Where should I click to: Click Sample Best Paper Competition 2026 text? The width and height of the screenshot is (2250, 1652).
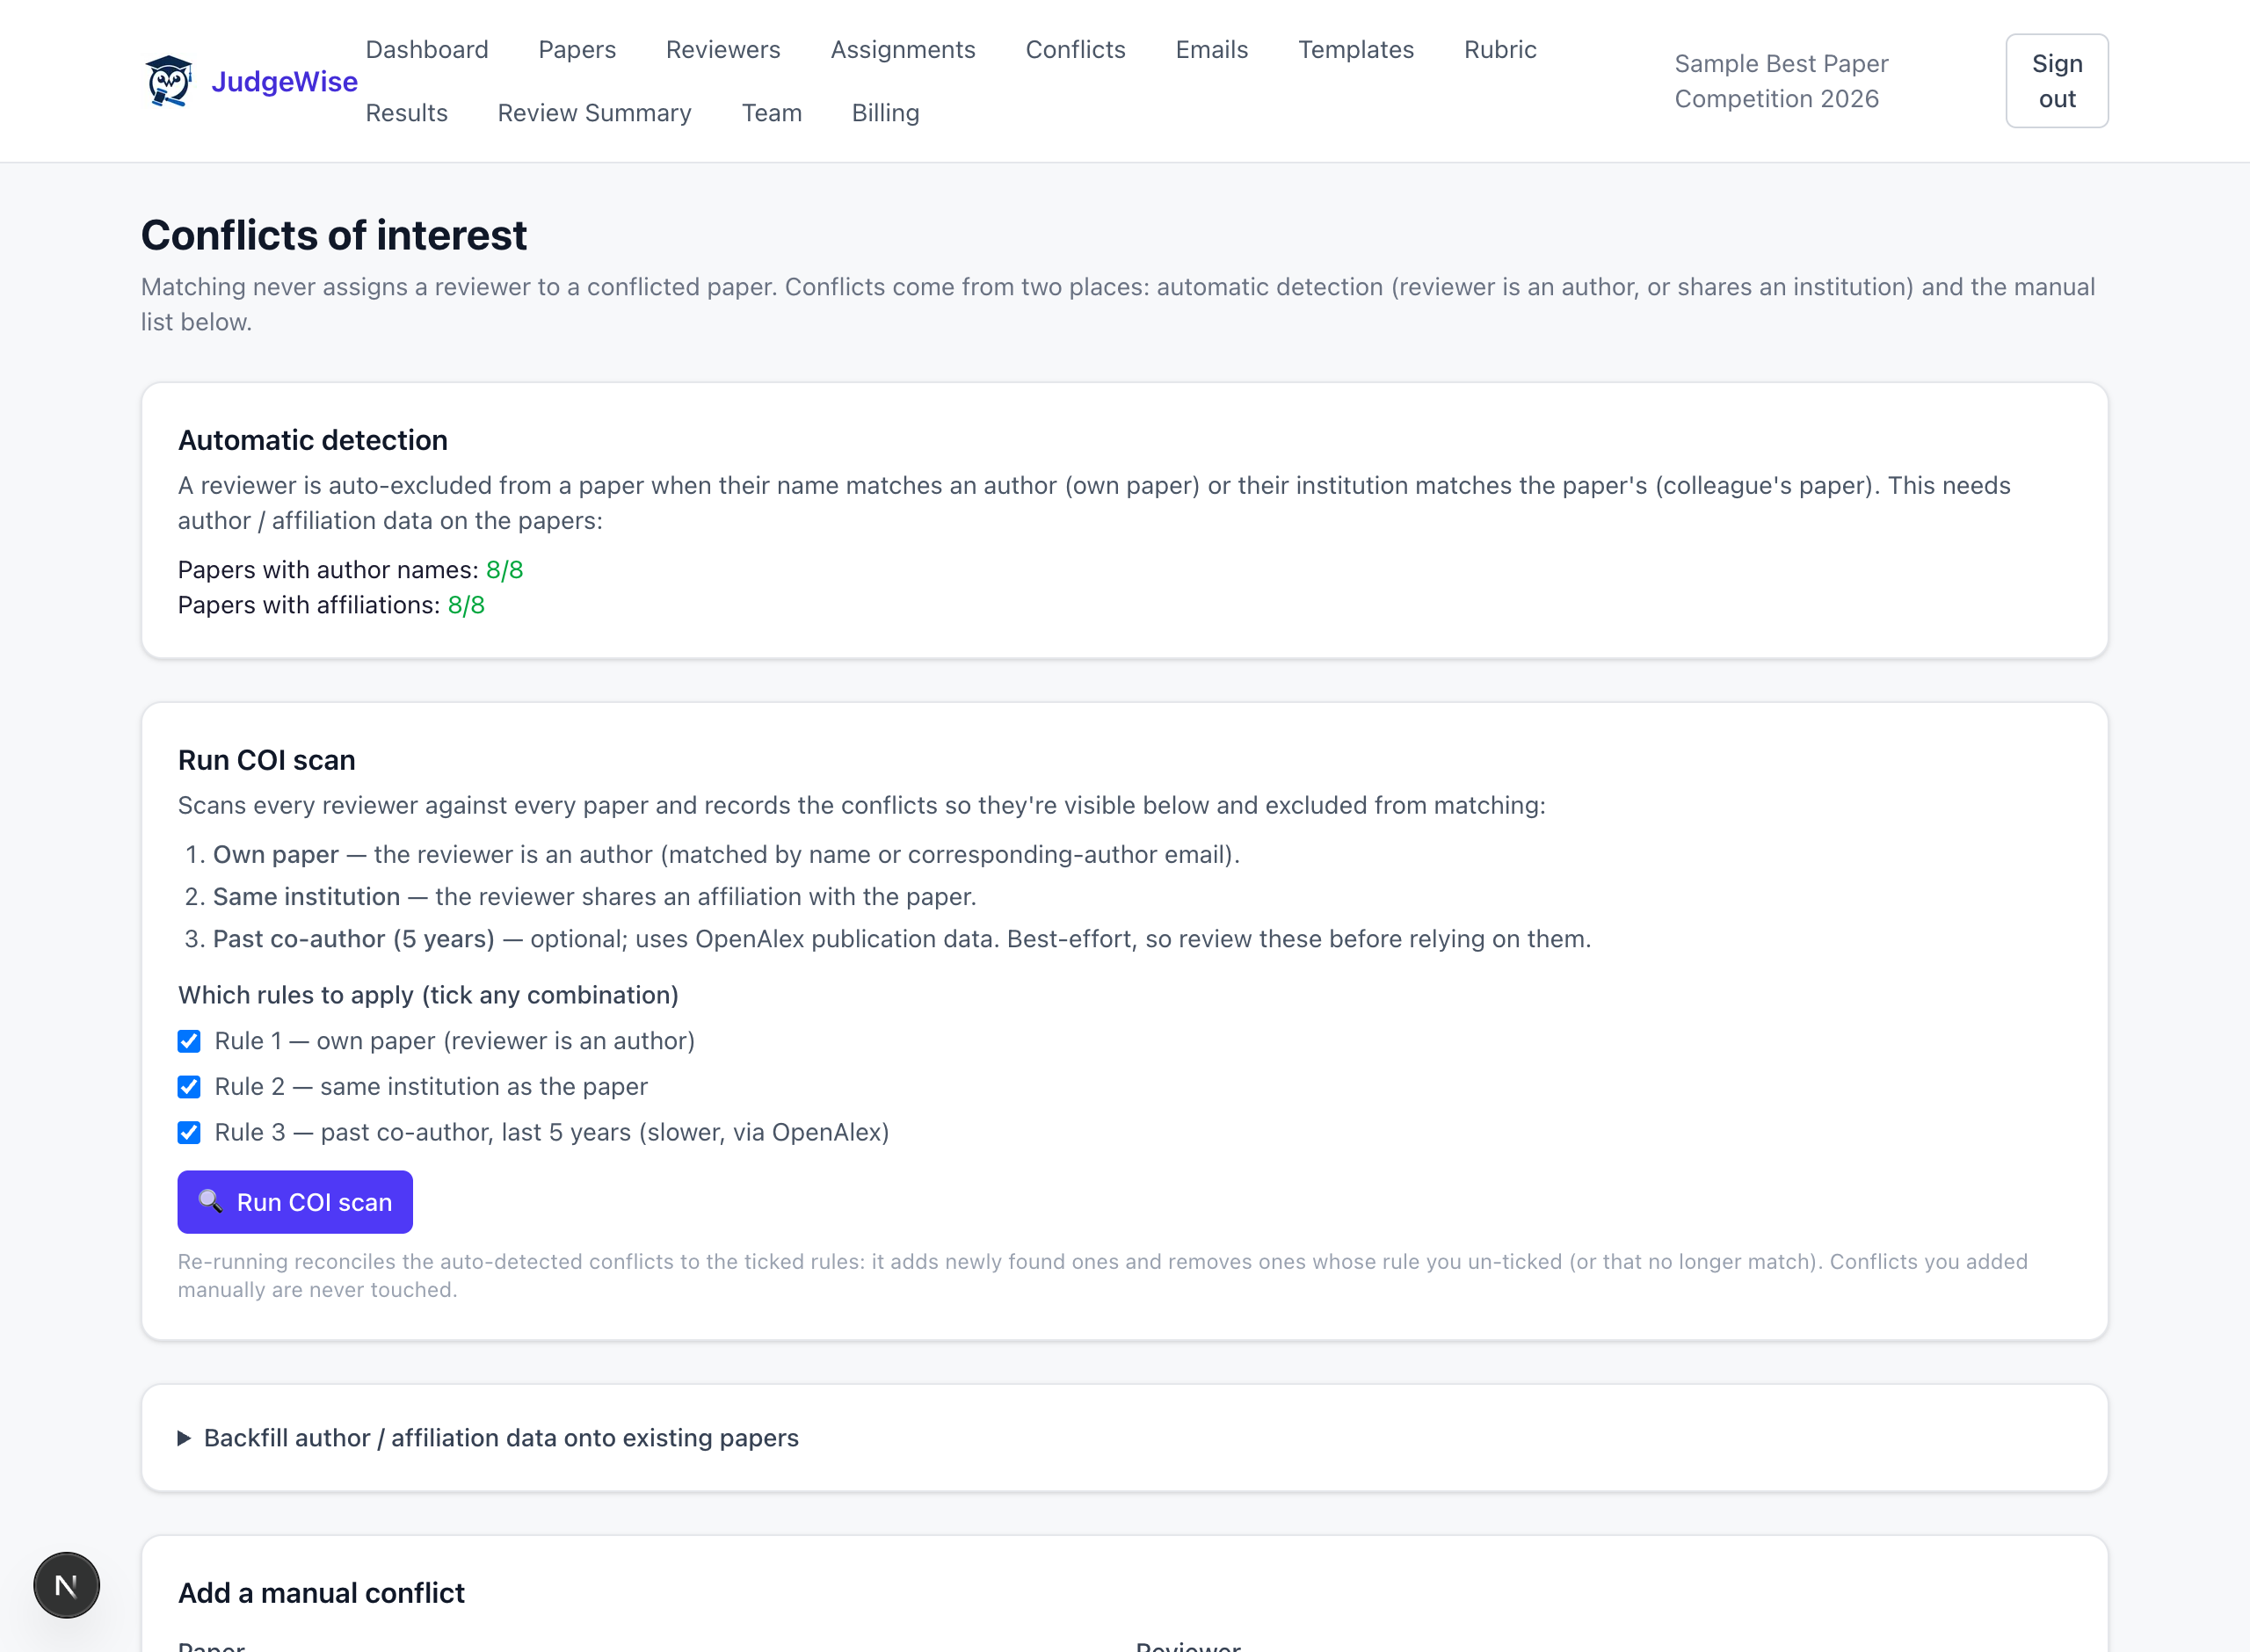point(1781,81)
